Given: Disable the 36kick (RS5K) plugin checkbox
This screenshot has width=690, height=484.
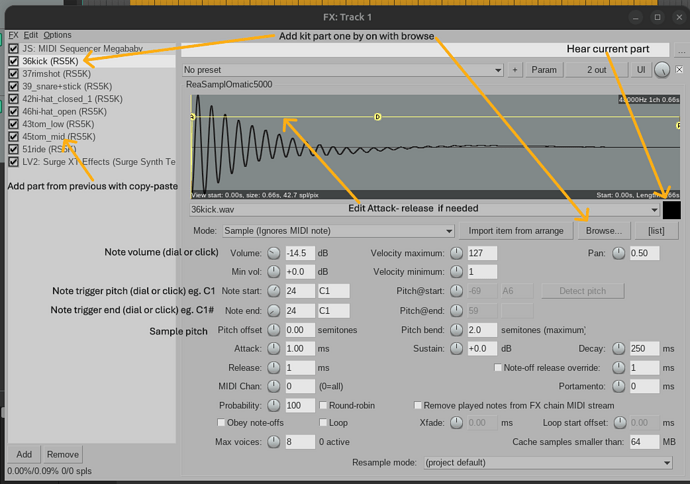Looking at the screenshot, I should [13, 61].
